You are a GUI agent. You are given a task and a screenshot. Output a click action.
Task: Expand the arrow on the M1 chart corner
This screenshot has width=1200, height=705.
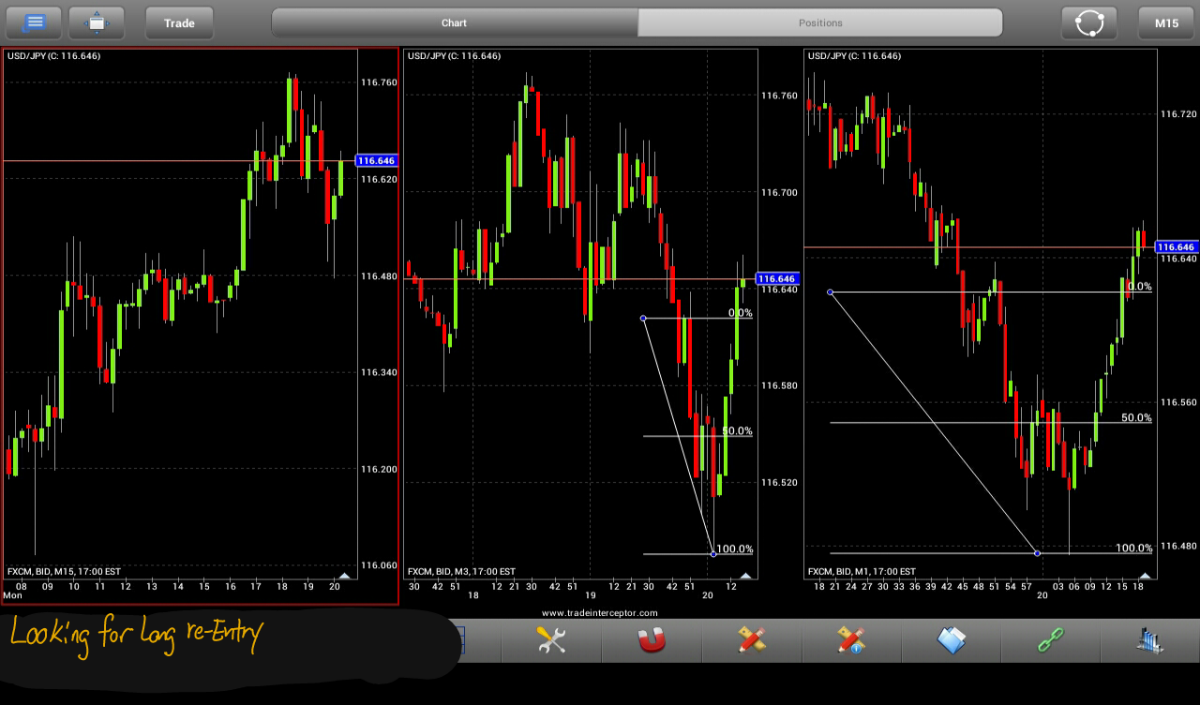pyautogui.click(x=1144, y=576)
